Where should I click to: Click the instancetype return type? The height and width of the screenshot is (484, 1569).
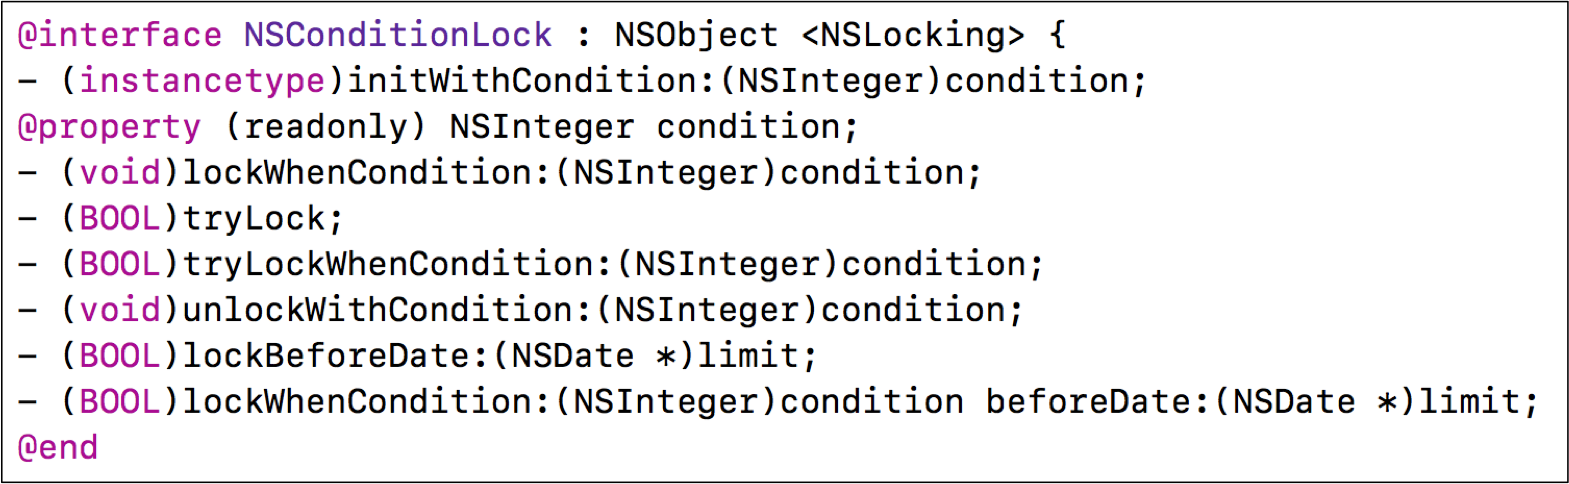coord(202,81)
